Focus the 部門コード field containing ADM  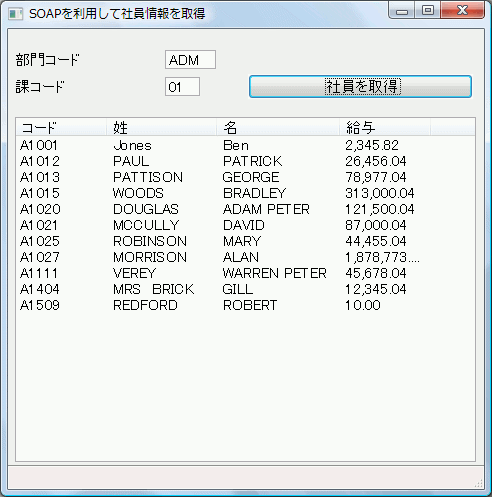(x=190, y=60)
